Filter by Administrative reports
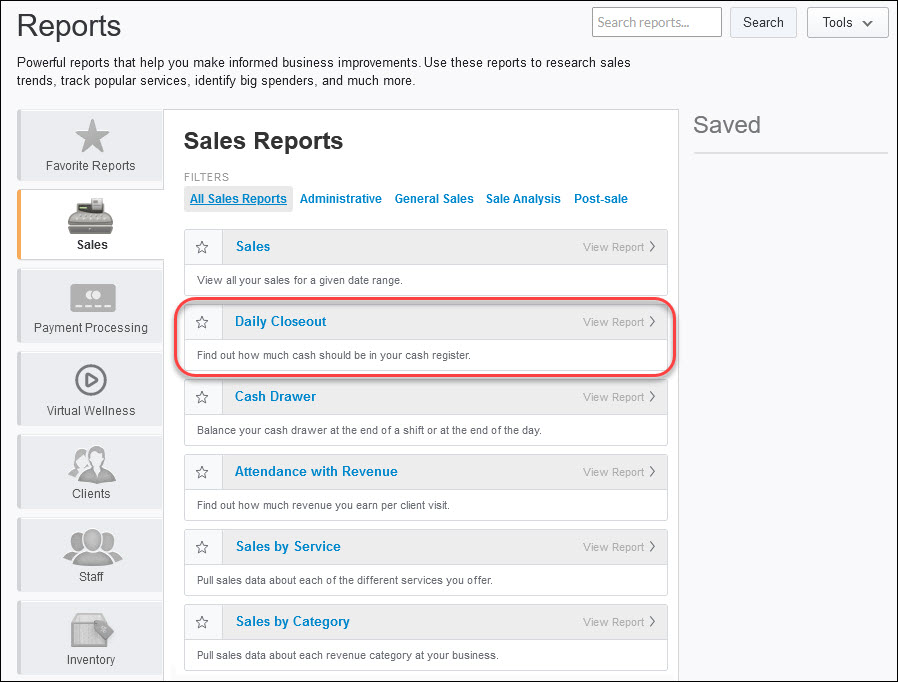 click(x=341, y=199)
